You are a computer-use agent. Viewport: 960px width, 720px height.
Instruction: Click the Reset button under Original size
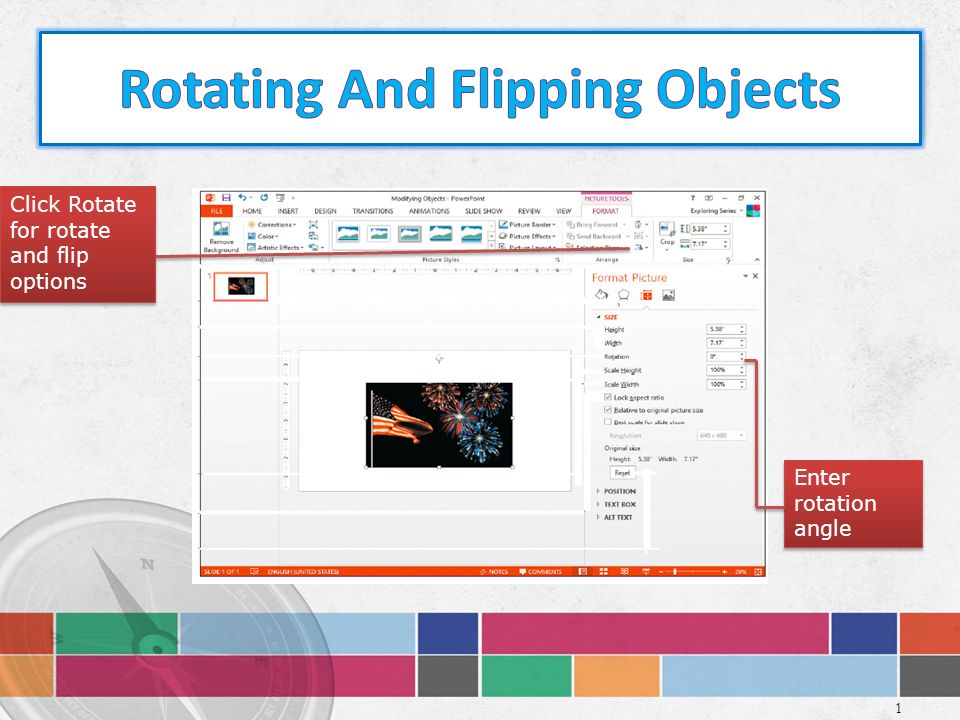click(622, 473)
